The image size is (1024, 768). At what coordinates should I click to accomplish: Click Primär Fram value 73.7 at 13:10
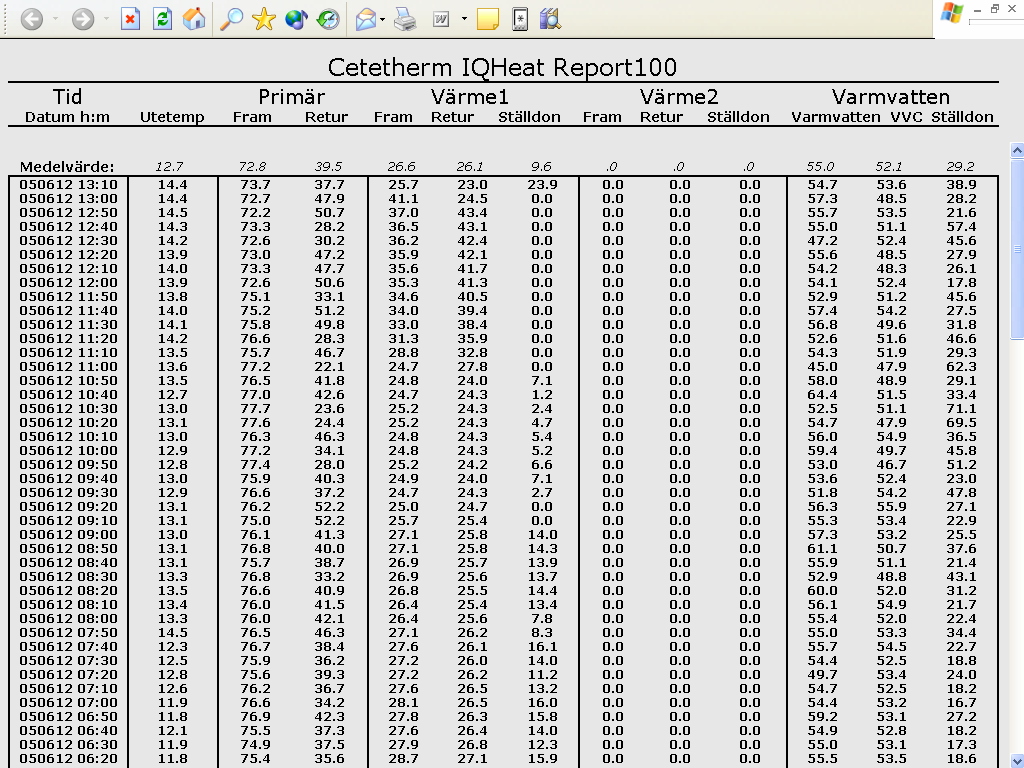pos(255,185)
